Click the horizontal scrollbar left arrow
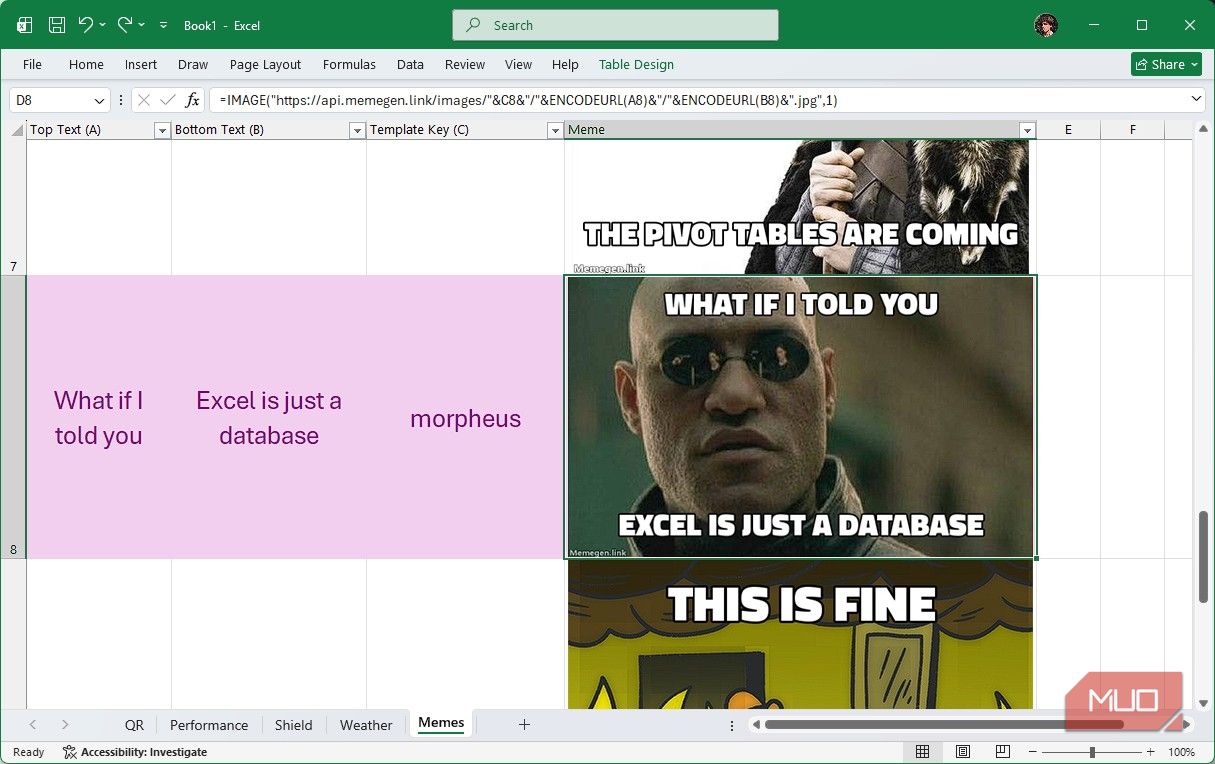This screenshot has width=1215, height=764. click(x=757, y=725)
